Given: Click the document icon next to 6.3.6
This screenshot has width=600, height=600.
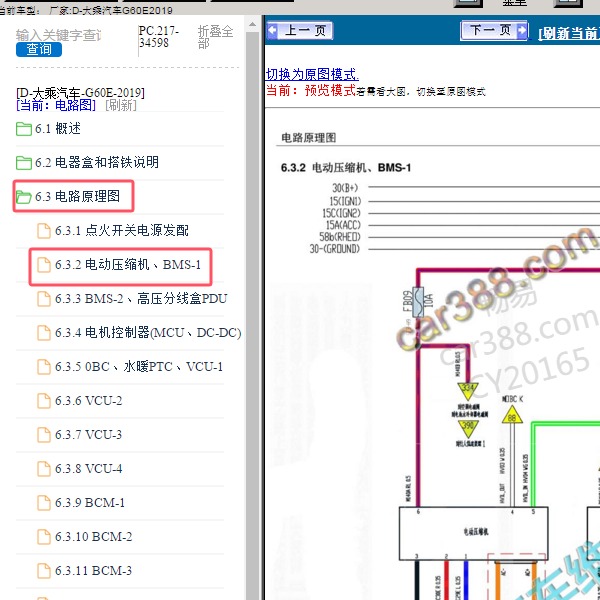Looking at the screenshot, I should coord(44,401).
